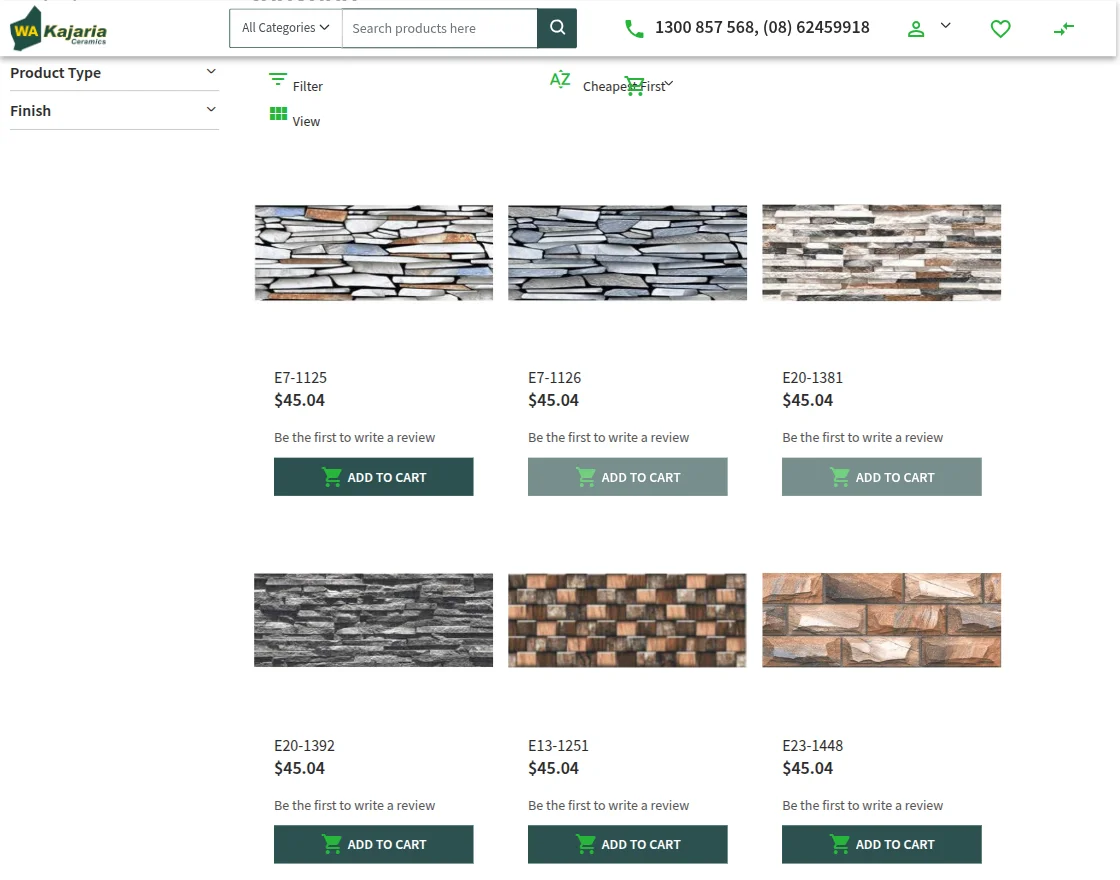Click the search products input field

(439, 28)
